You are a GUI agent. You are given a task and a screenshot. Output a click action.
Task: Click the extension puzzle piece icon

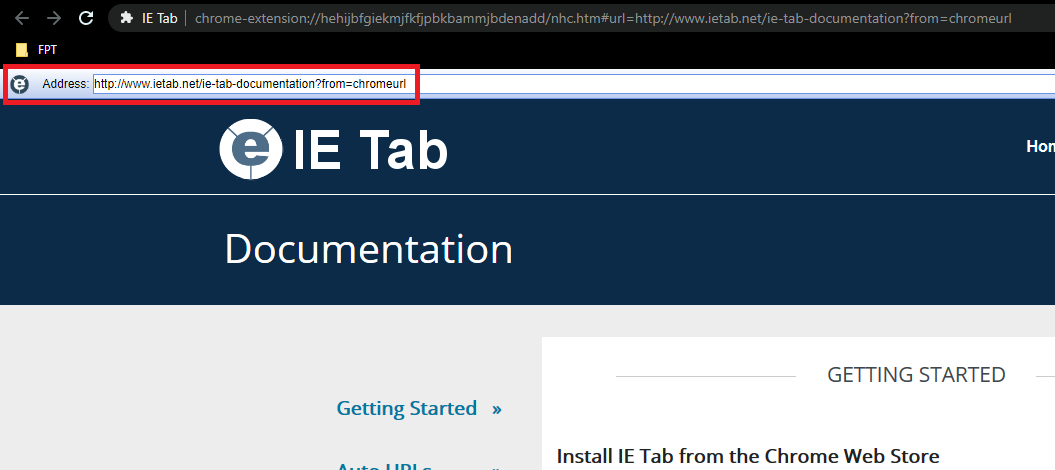126,18
